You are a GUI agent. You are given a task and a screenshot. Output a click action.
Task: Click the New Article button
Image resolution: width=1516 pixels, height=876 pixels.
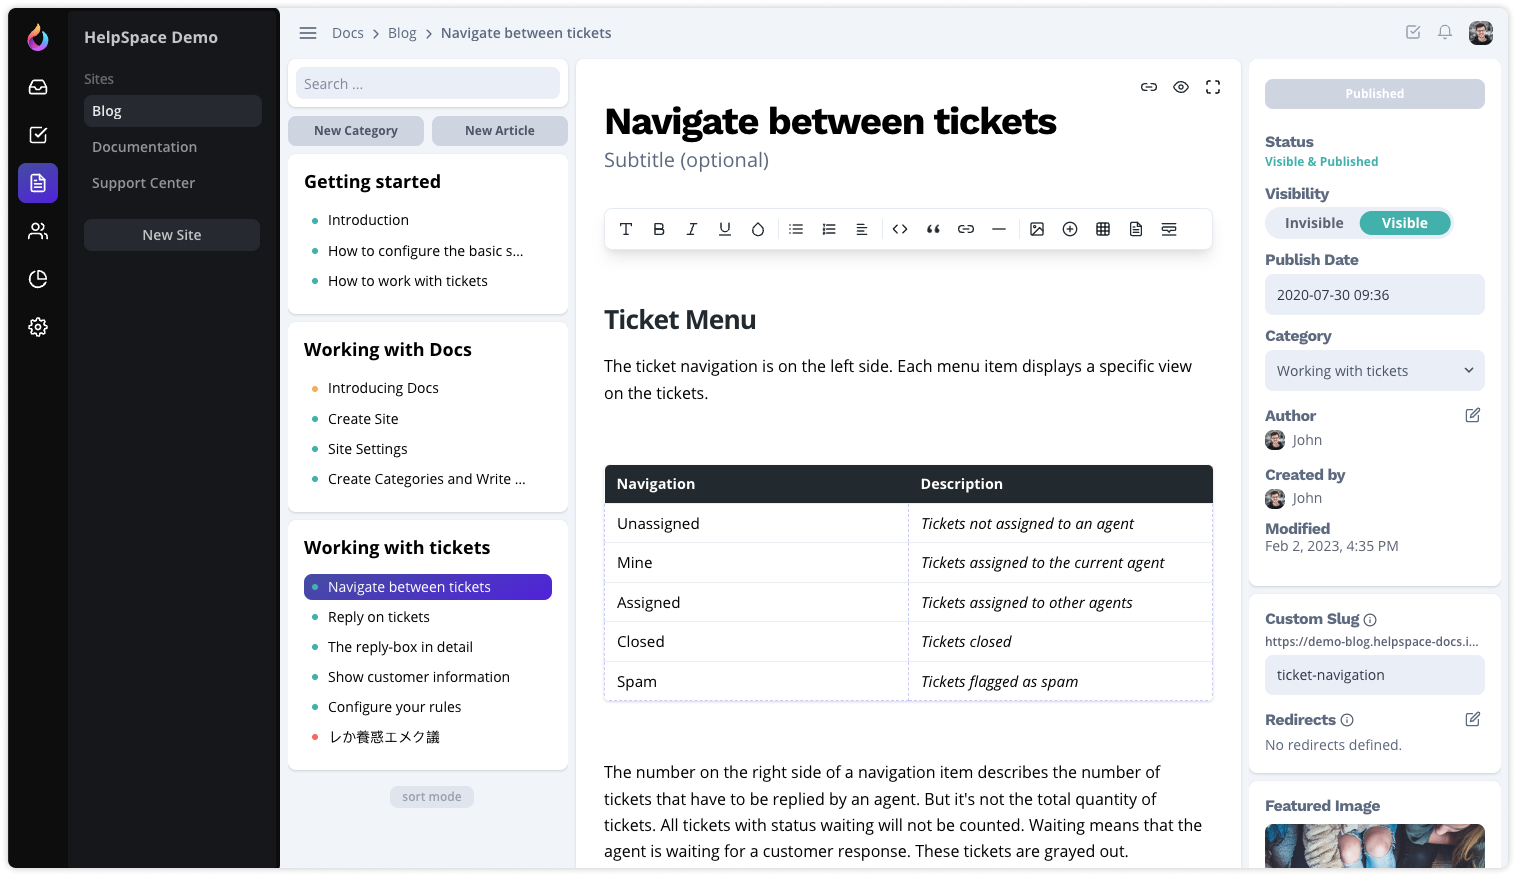[499, 131]
